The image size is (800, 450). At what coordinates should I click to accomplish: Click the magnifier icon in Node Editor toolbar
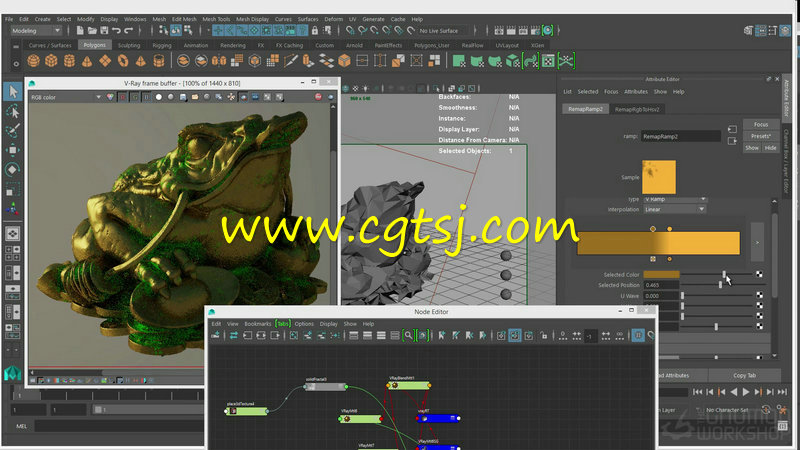point(409,335)
